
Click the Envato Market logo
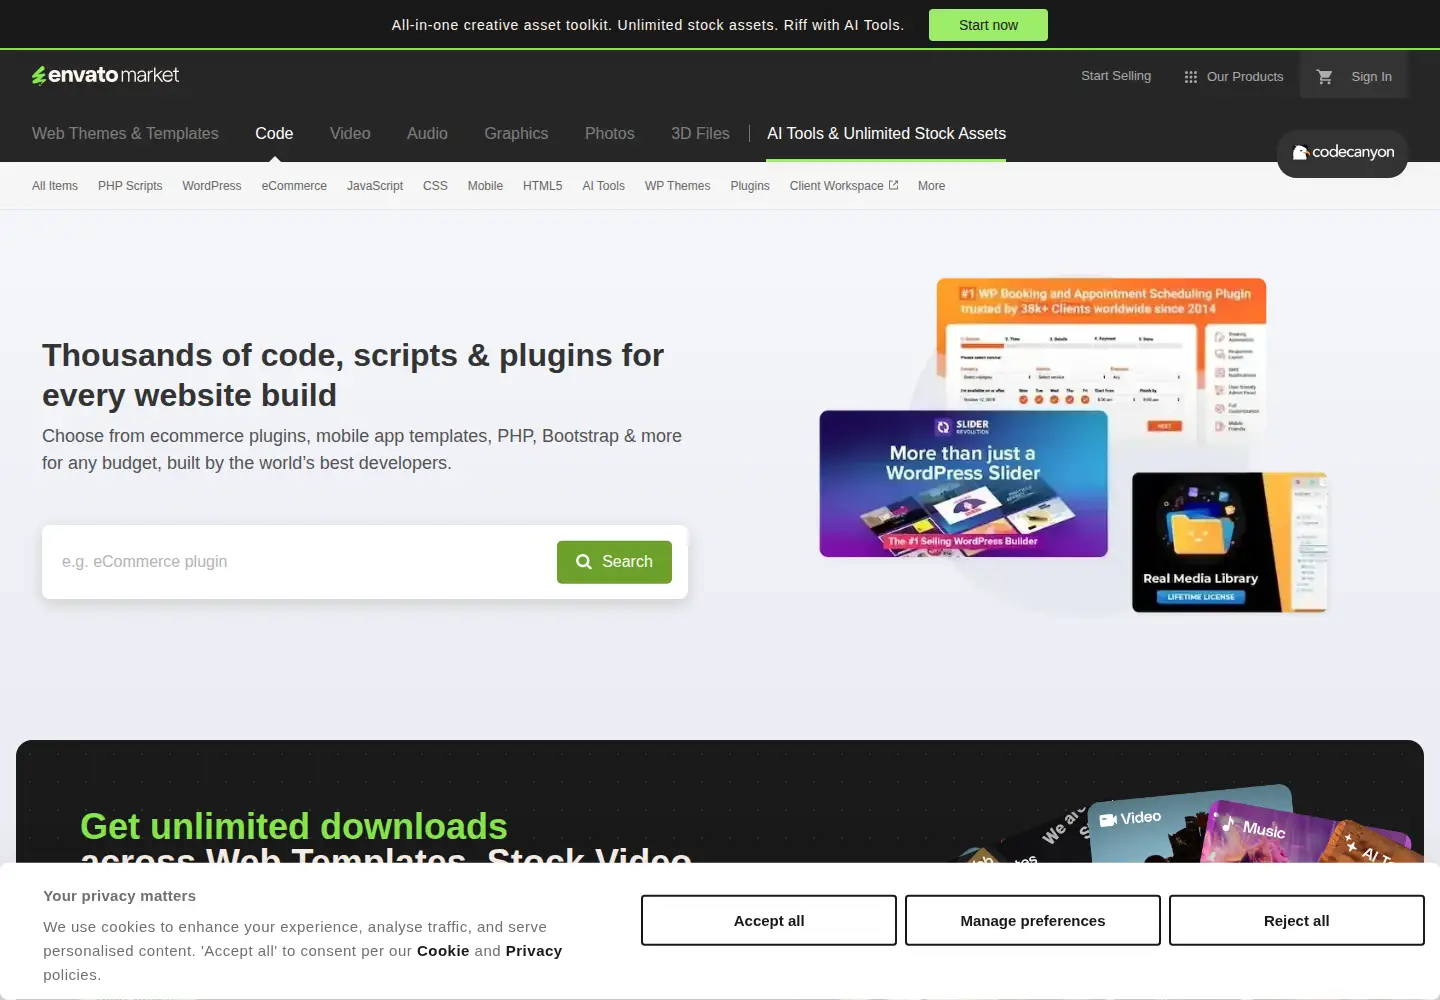pos(105,75)
